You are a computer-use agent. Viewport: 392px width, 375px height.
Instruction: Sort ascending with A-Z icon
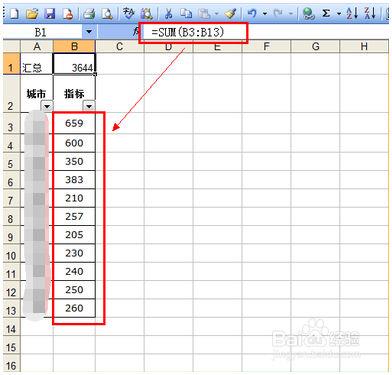(352, 13)
